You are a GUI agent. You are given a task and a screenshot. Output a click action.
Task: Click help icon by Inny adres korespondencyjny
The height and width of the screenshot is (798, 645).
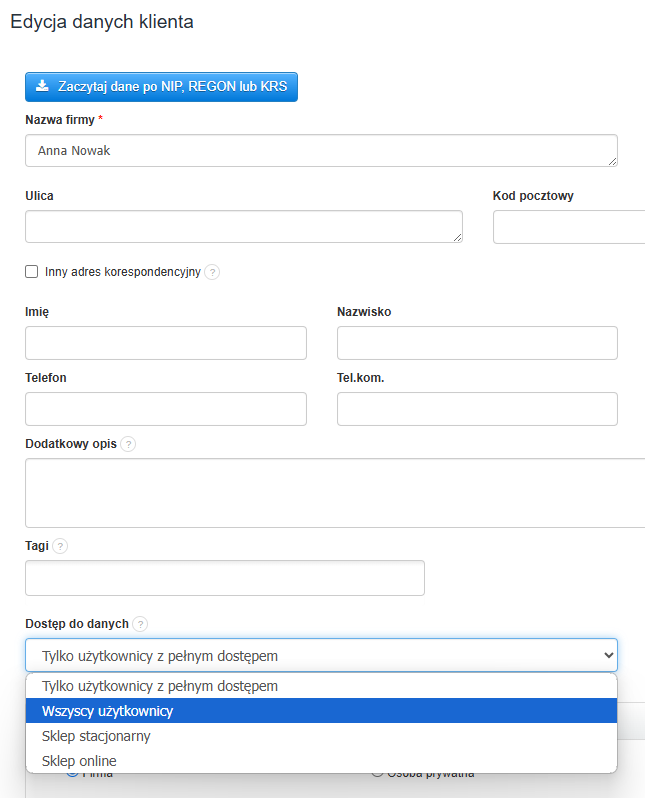[212, 272]
